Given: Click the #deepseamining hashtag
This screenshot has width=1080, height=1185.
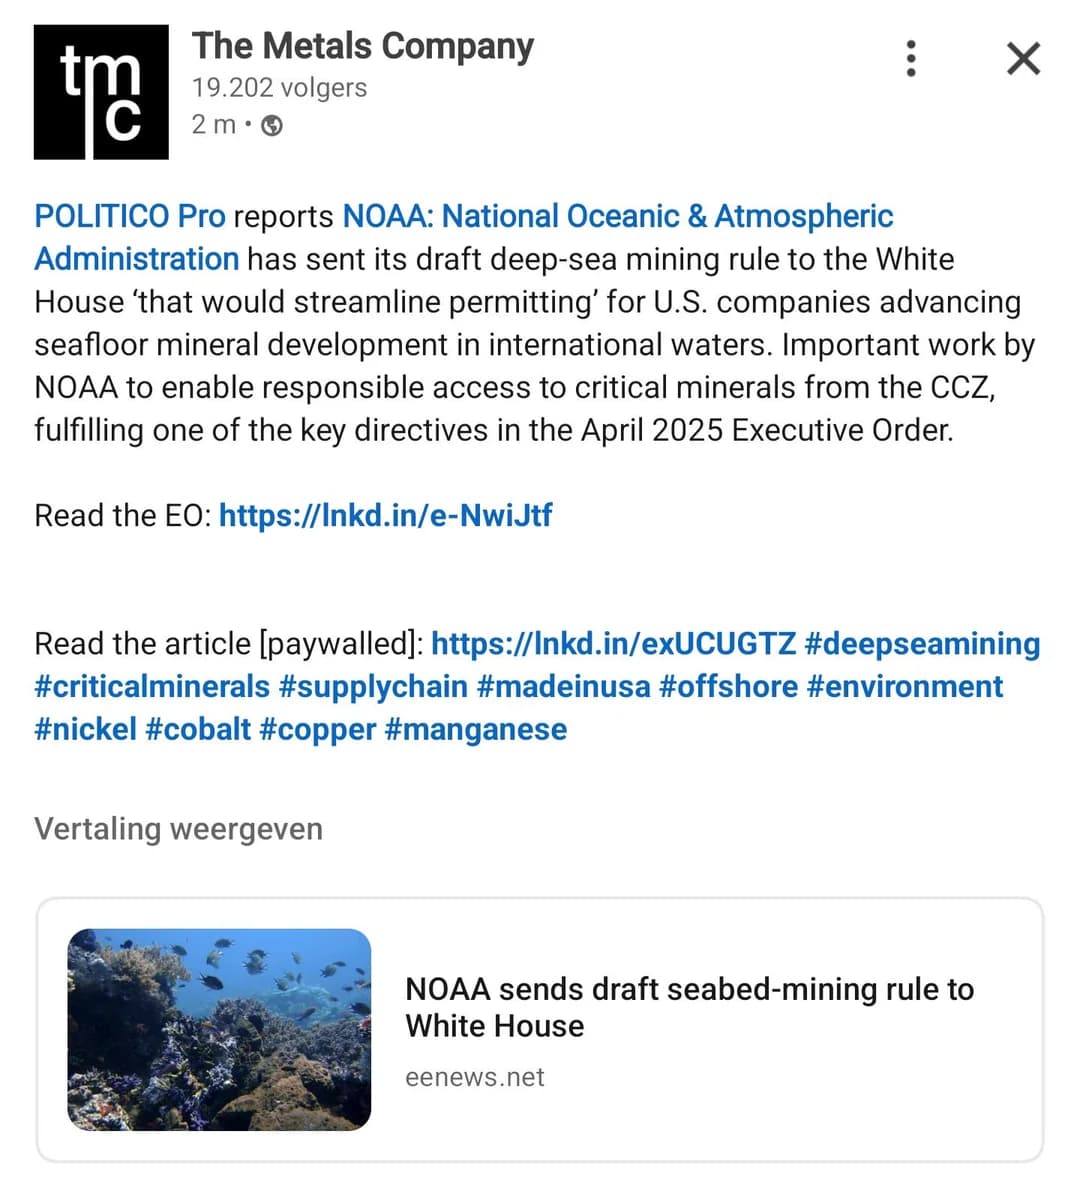Looking at the screenshot, I should coord(921,643).
